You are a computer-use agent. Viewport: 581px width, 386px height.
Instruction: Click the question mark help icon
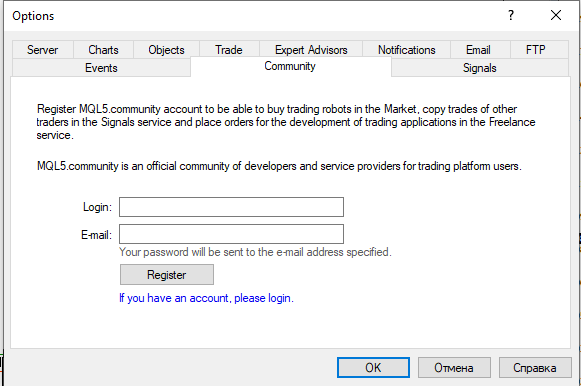coord(511,15)
